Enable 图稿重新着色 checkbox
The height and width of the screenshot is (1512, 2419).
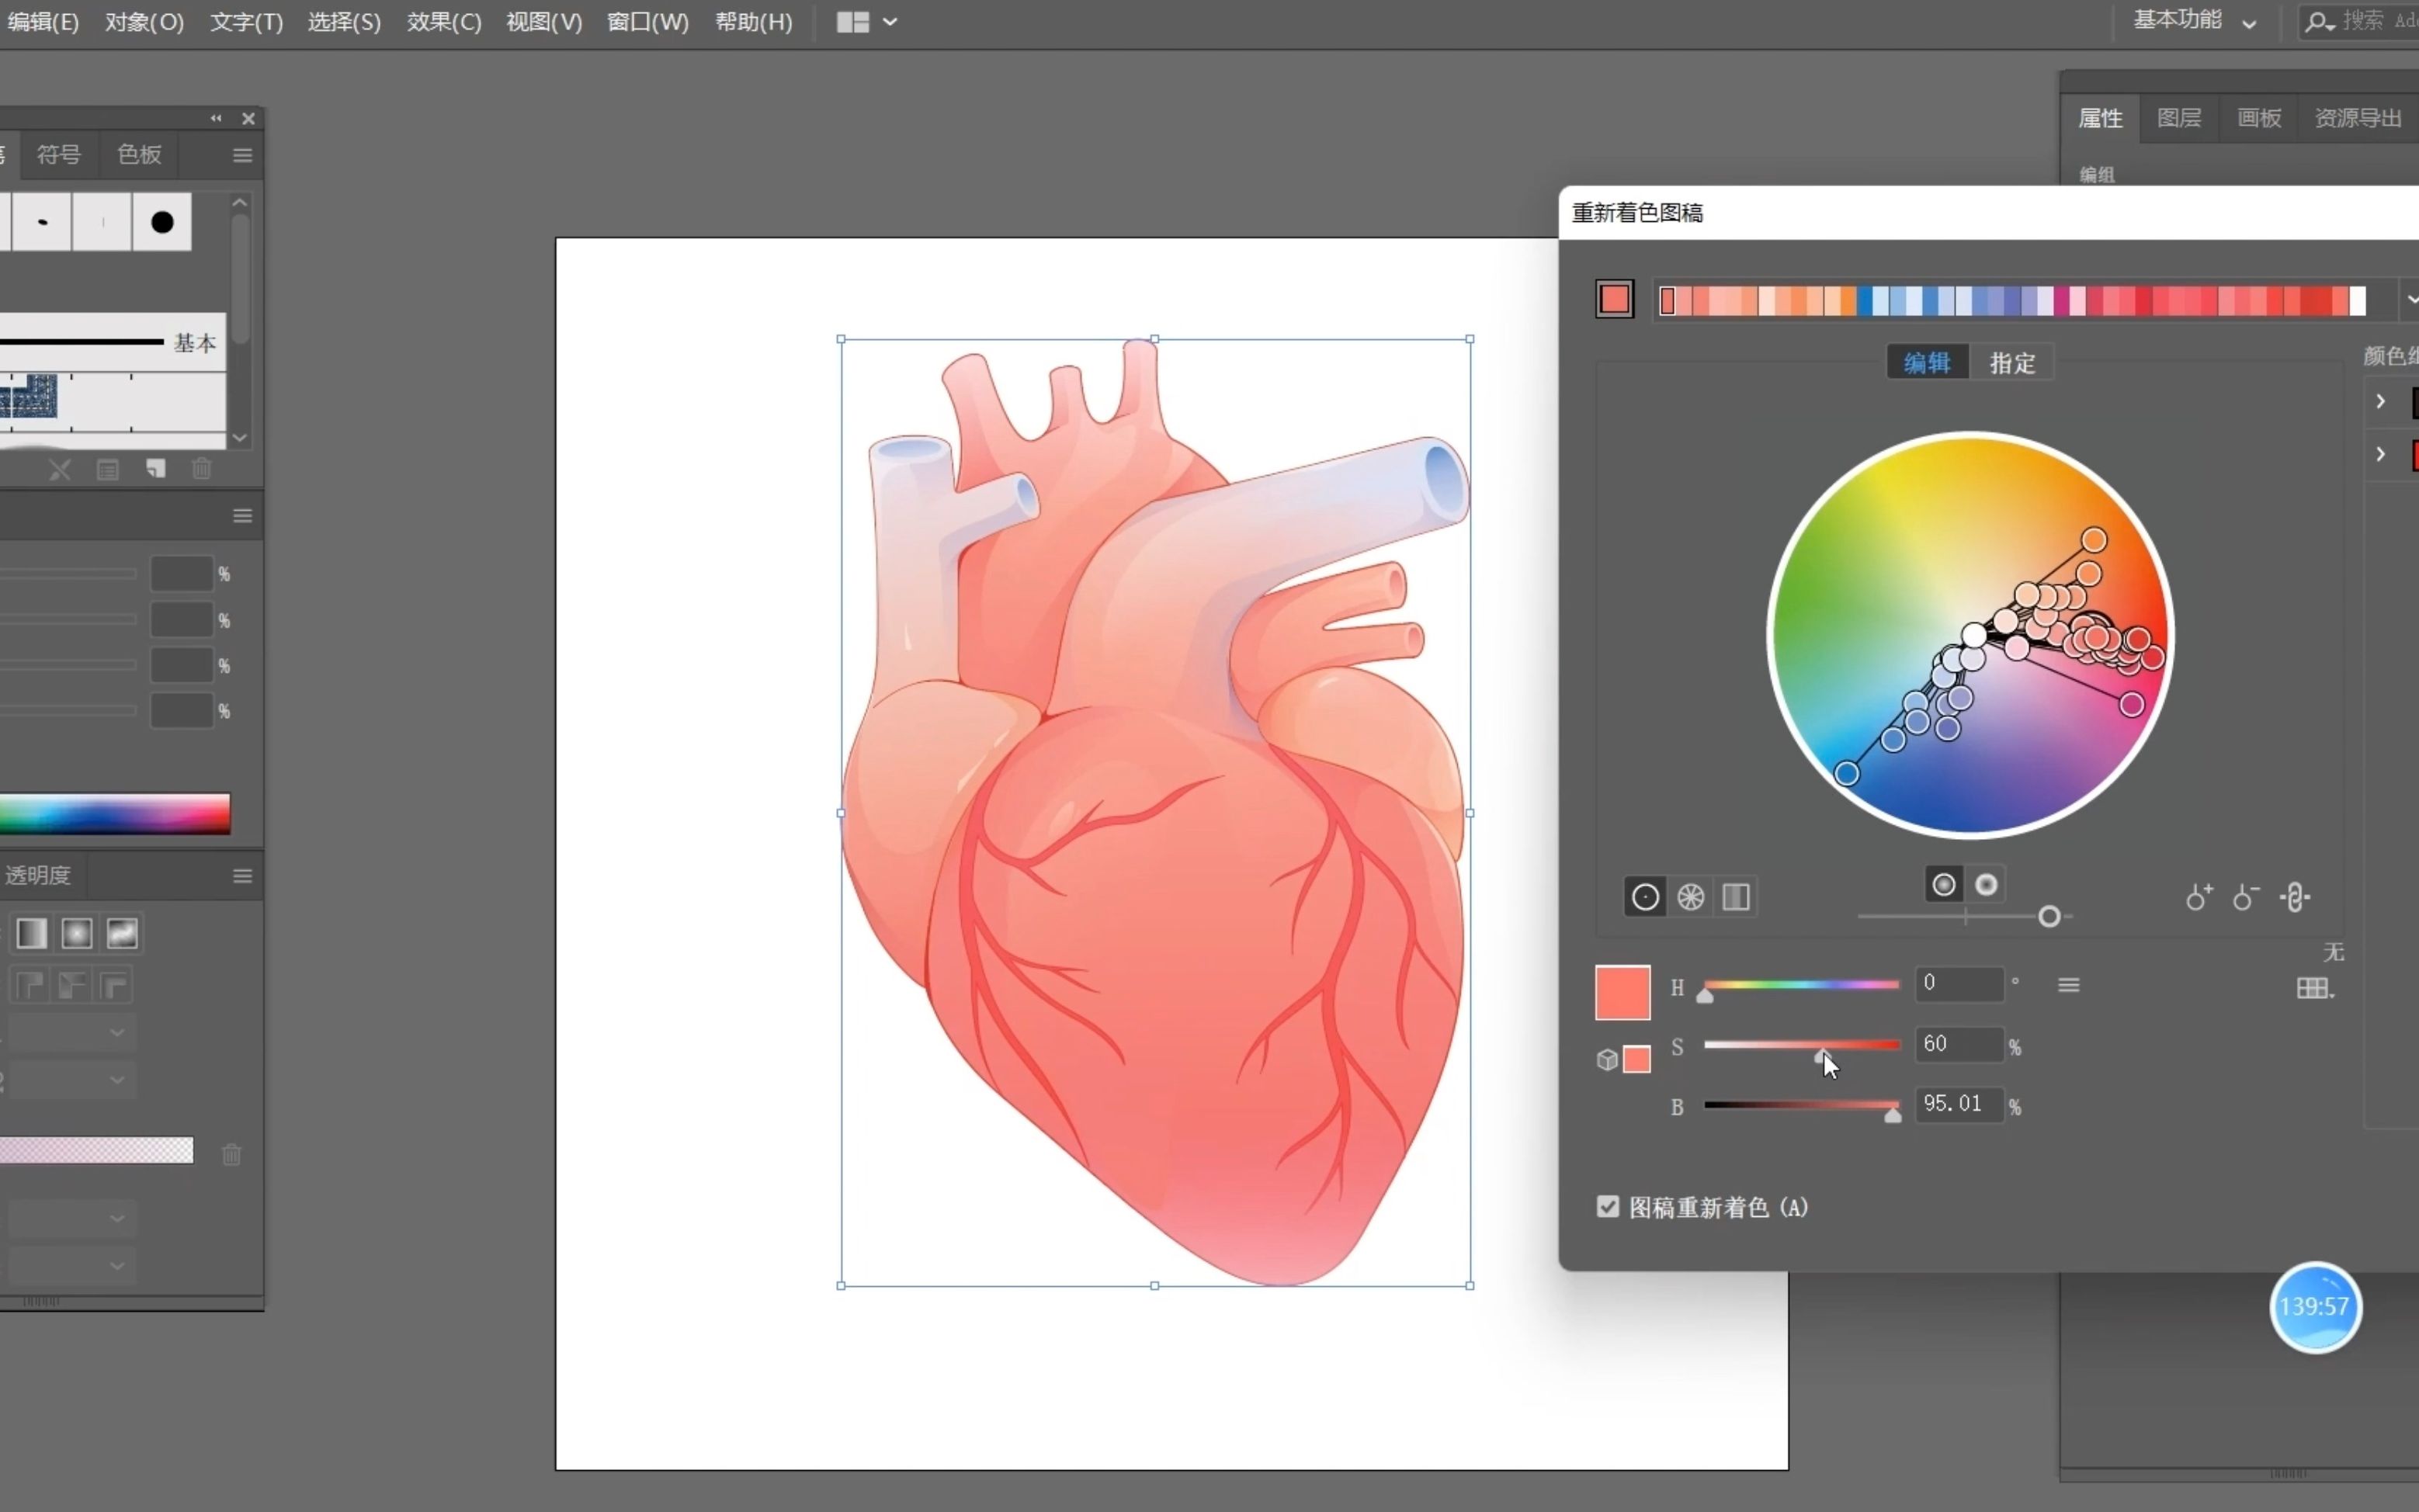point(1605,1207)
